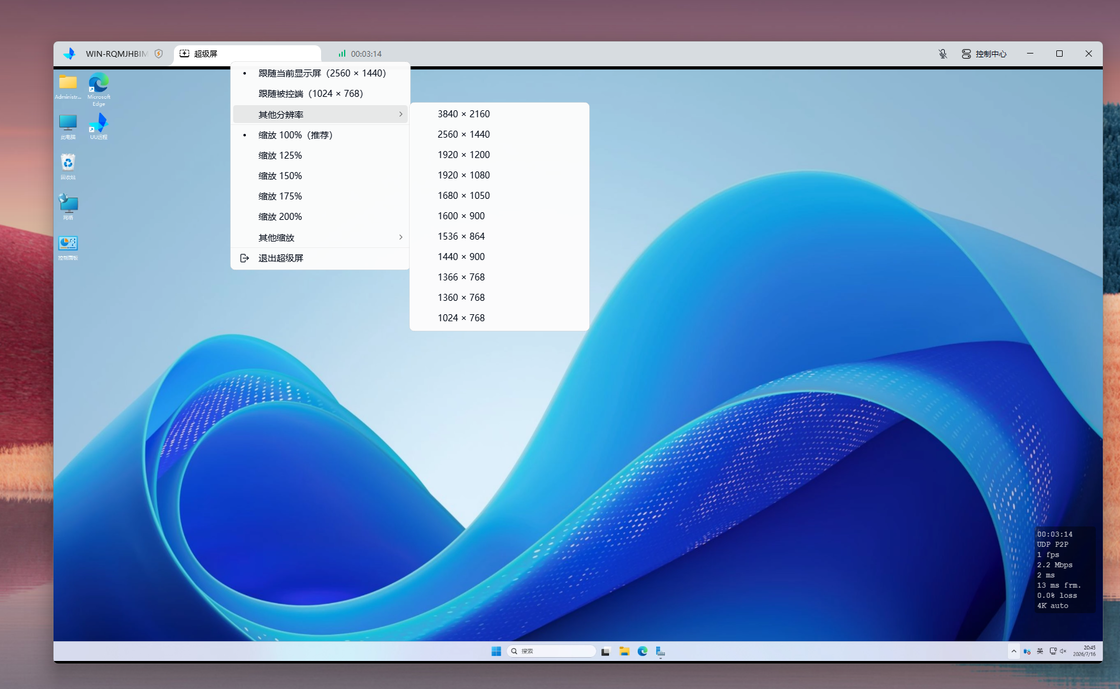Select the Administrator folder desktop icon
This screenshot has width=1120, height=689.
point(68,86)
